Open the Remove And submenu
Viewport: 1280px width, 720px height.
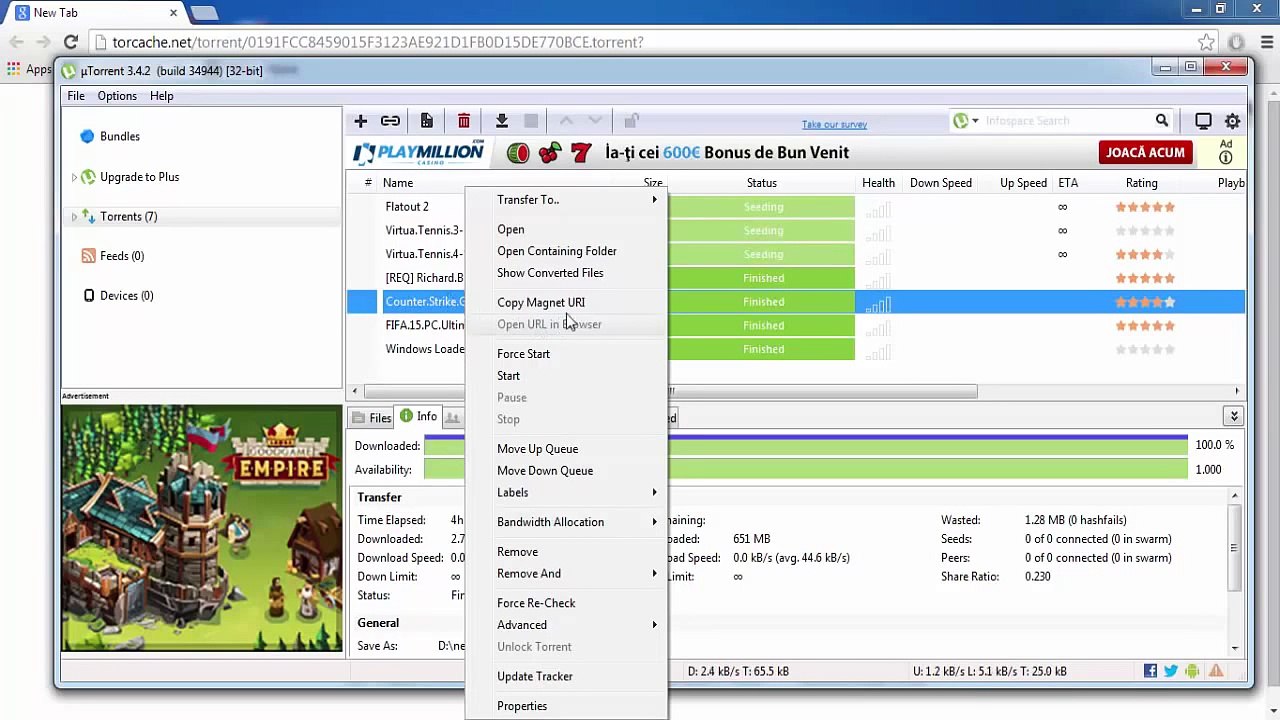566,574
